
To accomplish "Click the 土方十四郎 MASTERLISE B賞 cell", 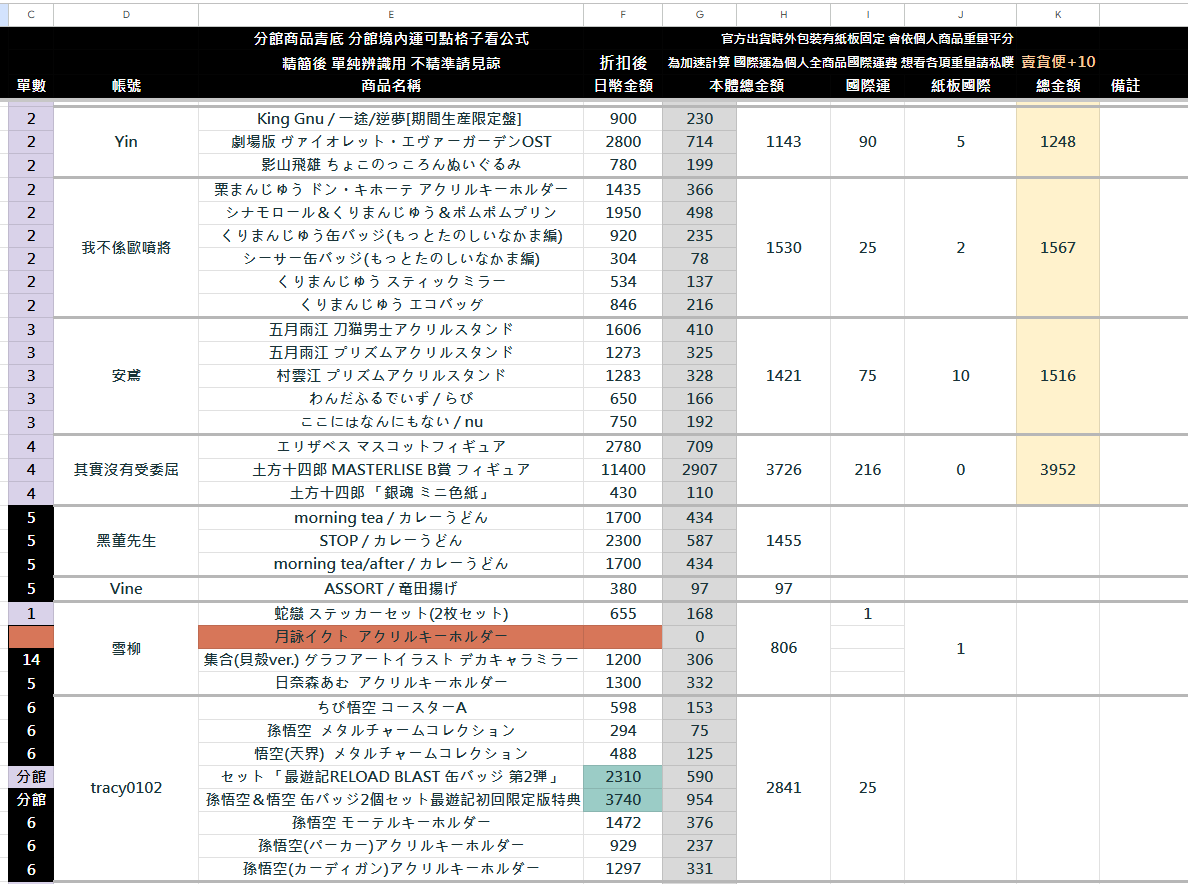I will click(x=391, y=470).
